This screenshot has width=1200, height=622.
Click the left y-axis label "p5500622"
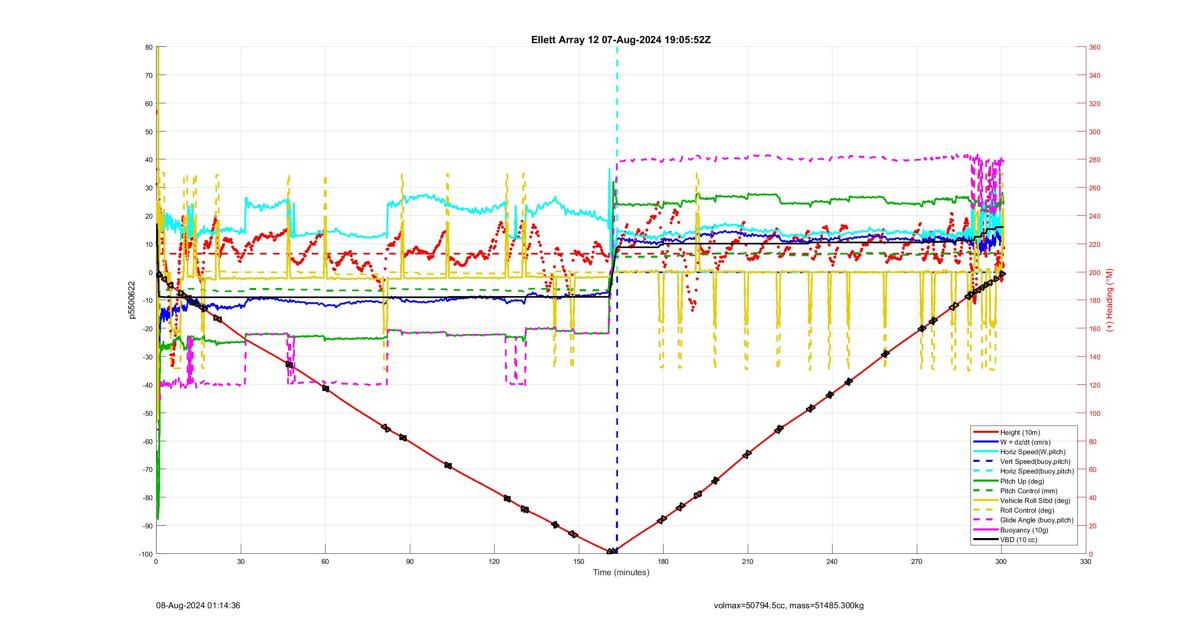131,300
